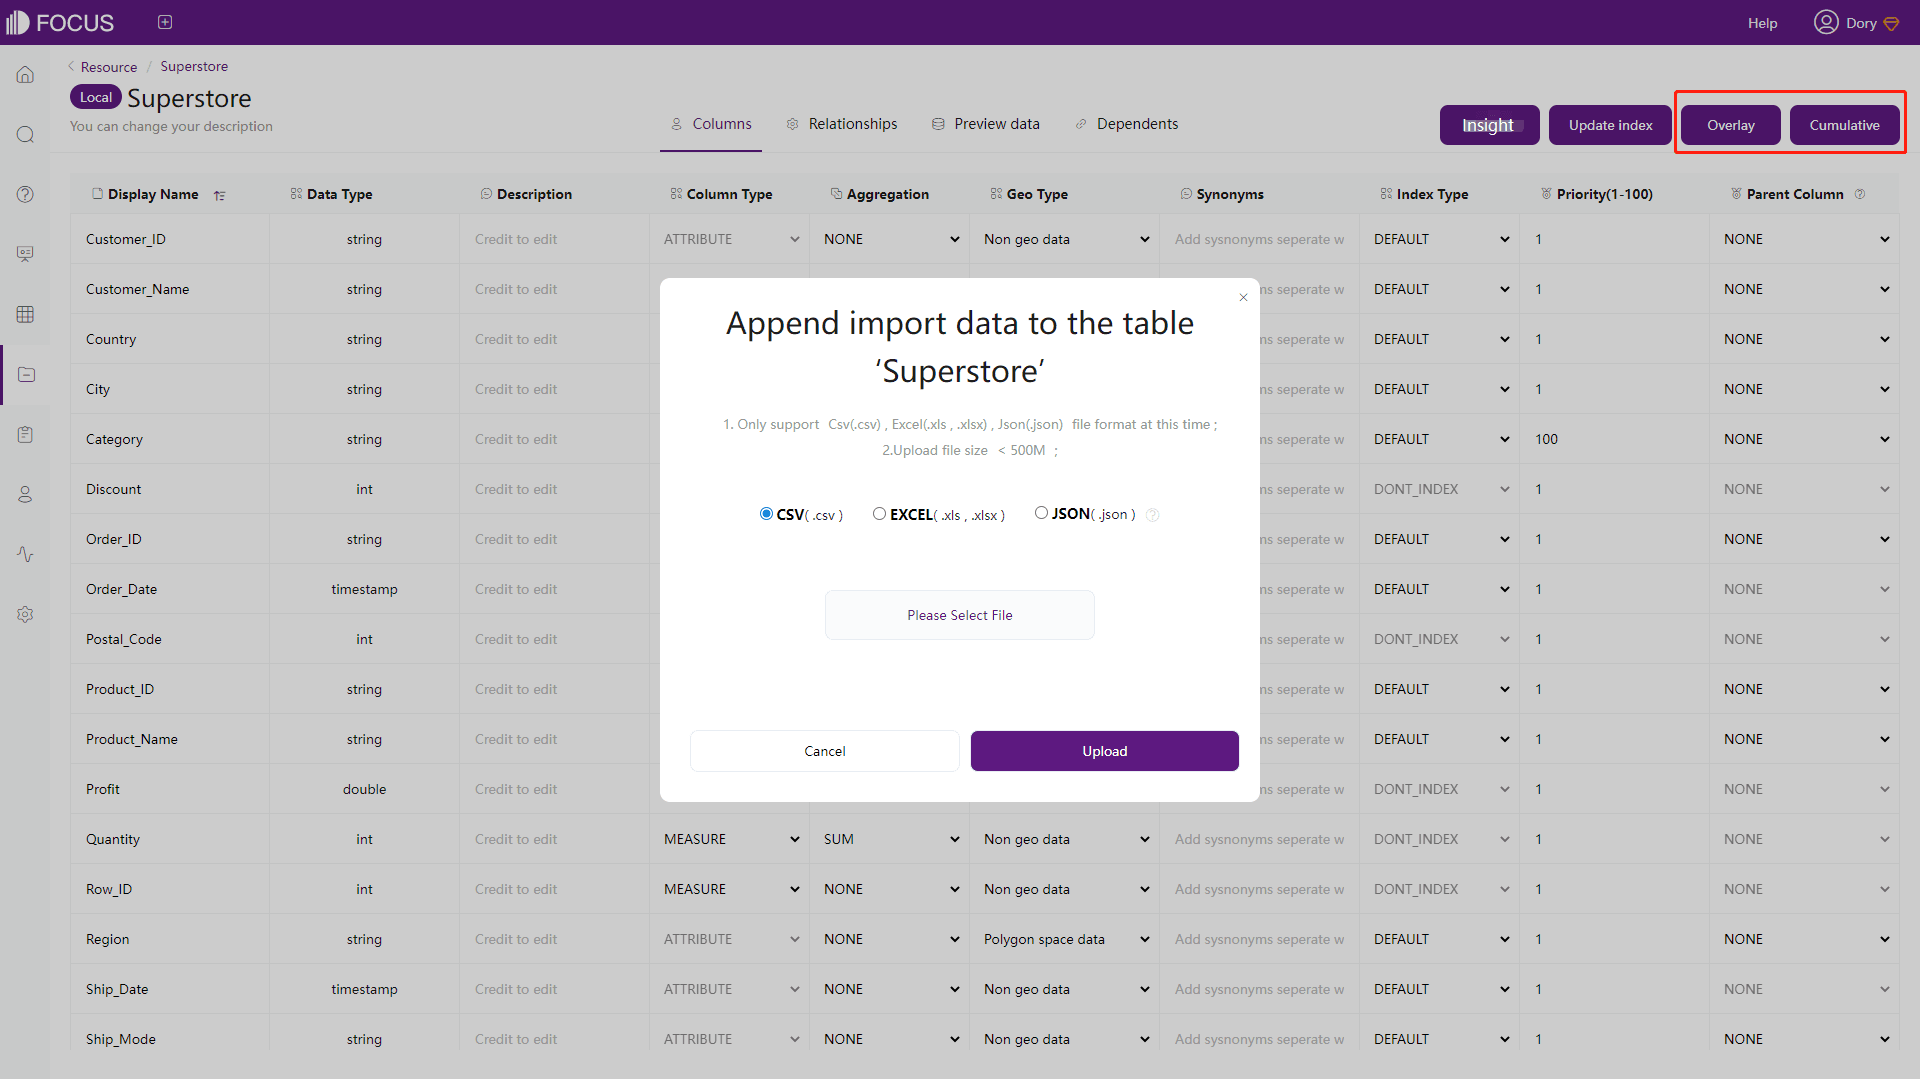The image size is (1920, 1079).
Task: Click the orange badge icon next to Dory
Action: click(x=1891, y=23)
